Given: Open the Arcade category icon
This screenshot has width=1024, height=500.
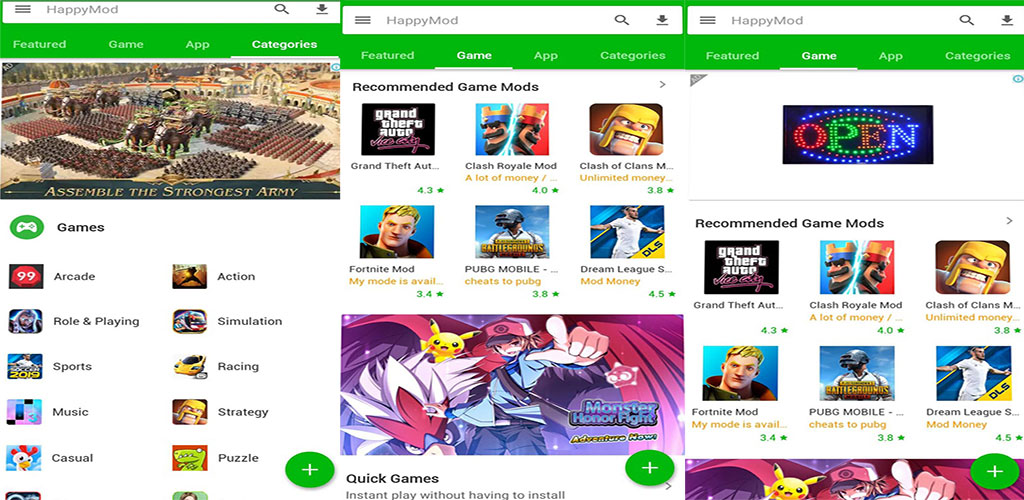Looking at the screenshot, I should tap(25, 277).
